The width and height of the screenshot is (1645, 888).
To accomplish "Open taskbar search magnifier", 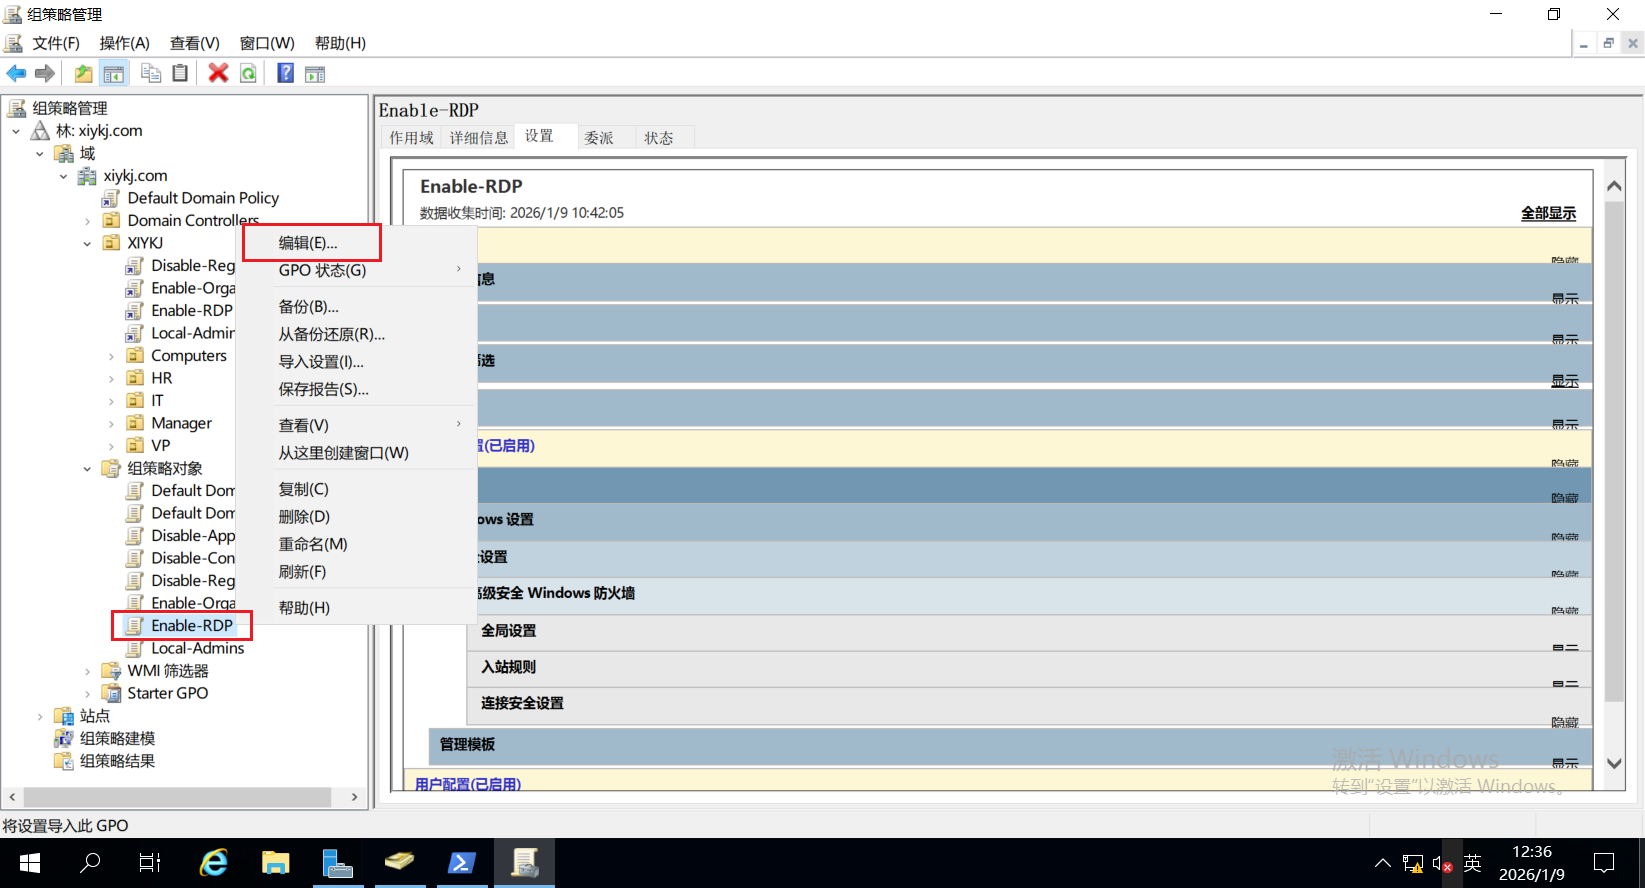I will click(90, 863).
